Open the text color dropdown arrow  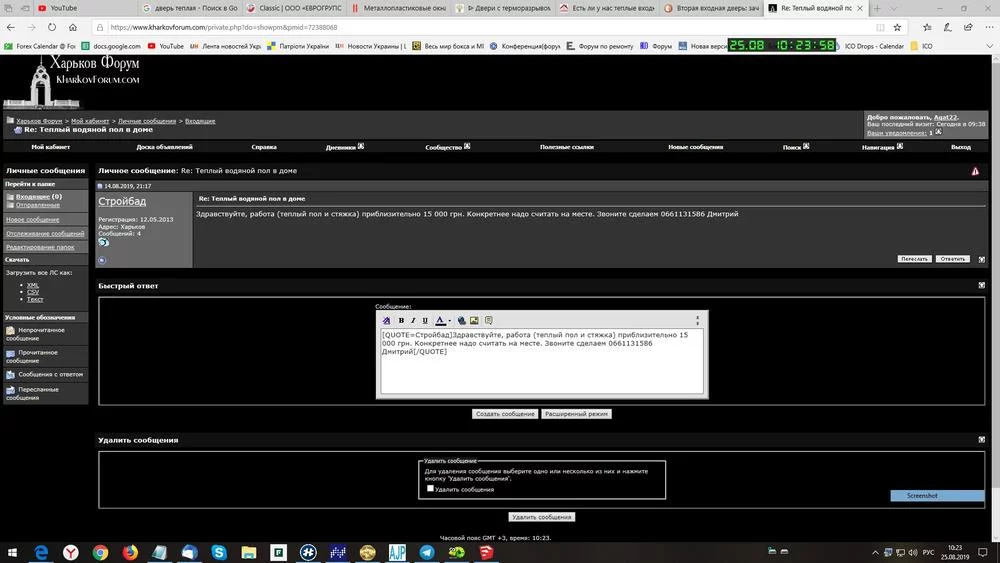[x=450, y=321]
